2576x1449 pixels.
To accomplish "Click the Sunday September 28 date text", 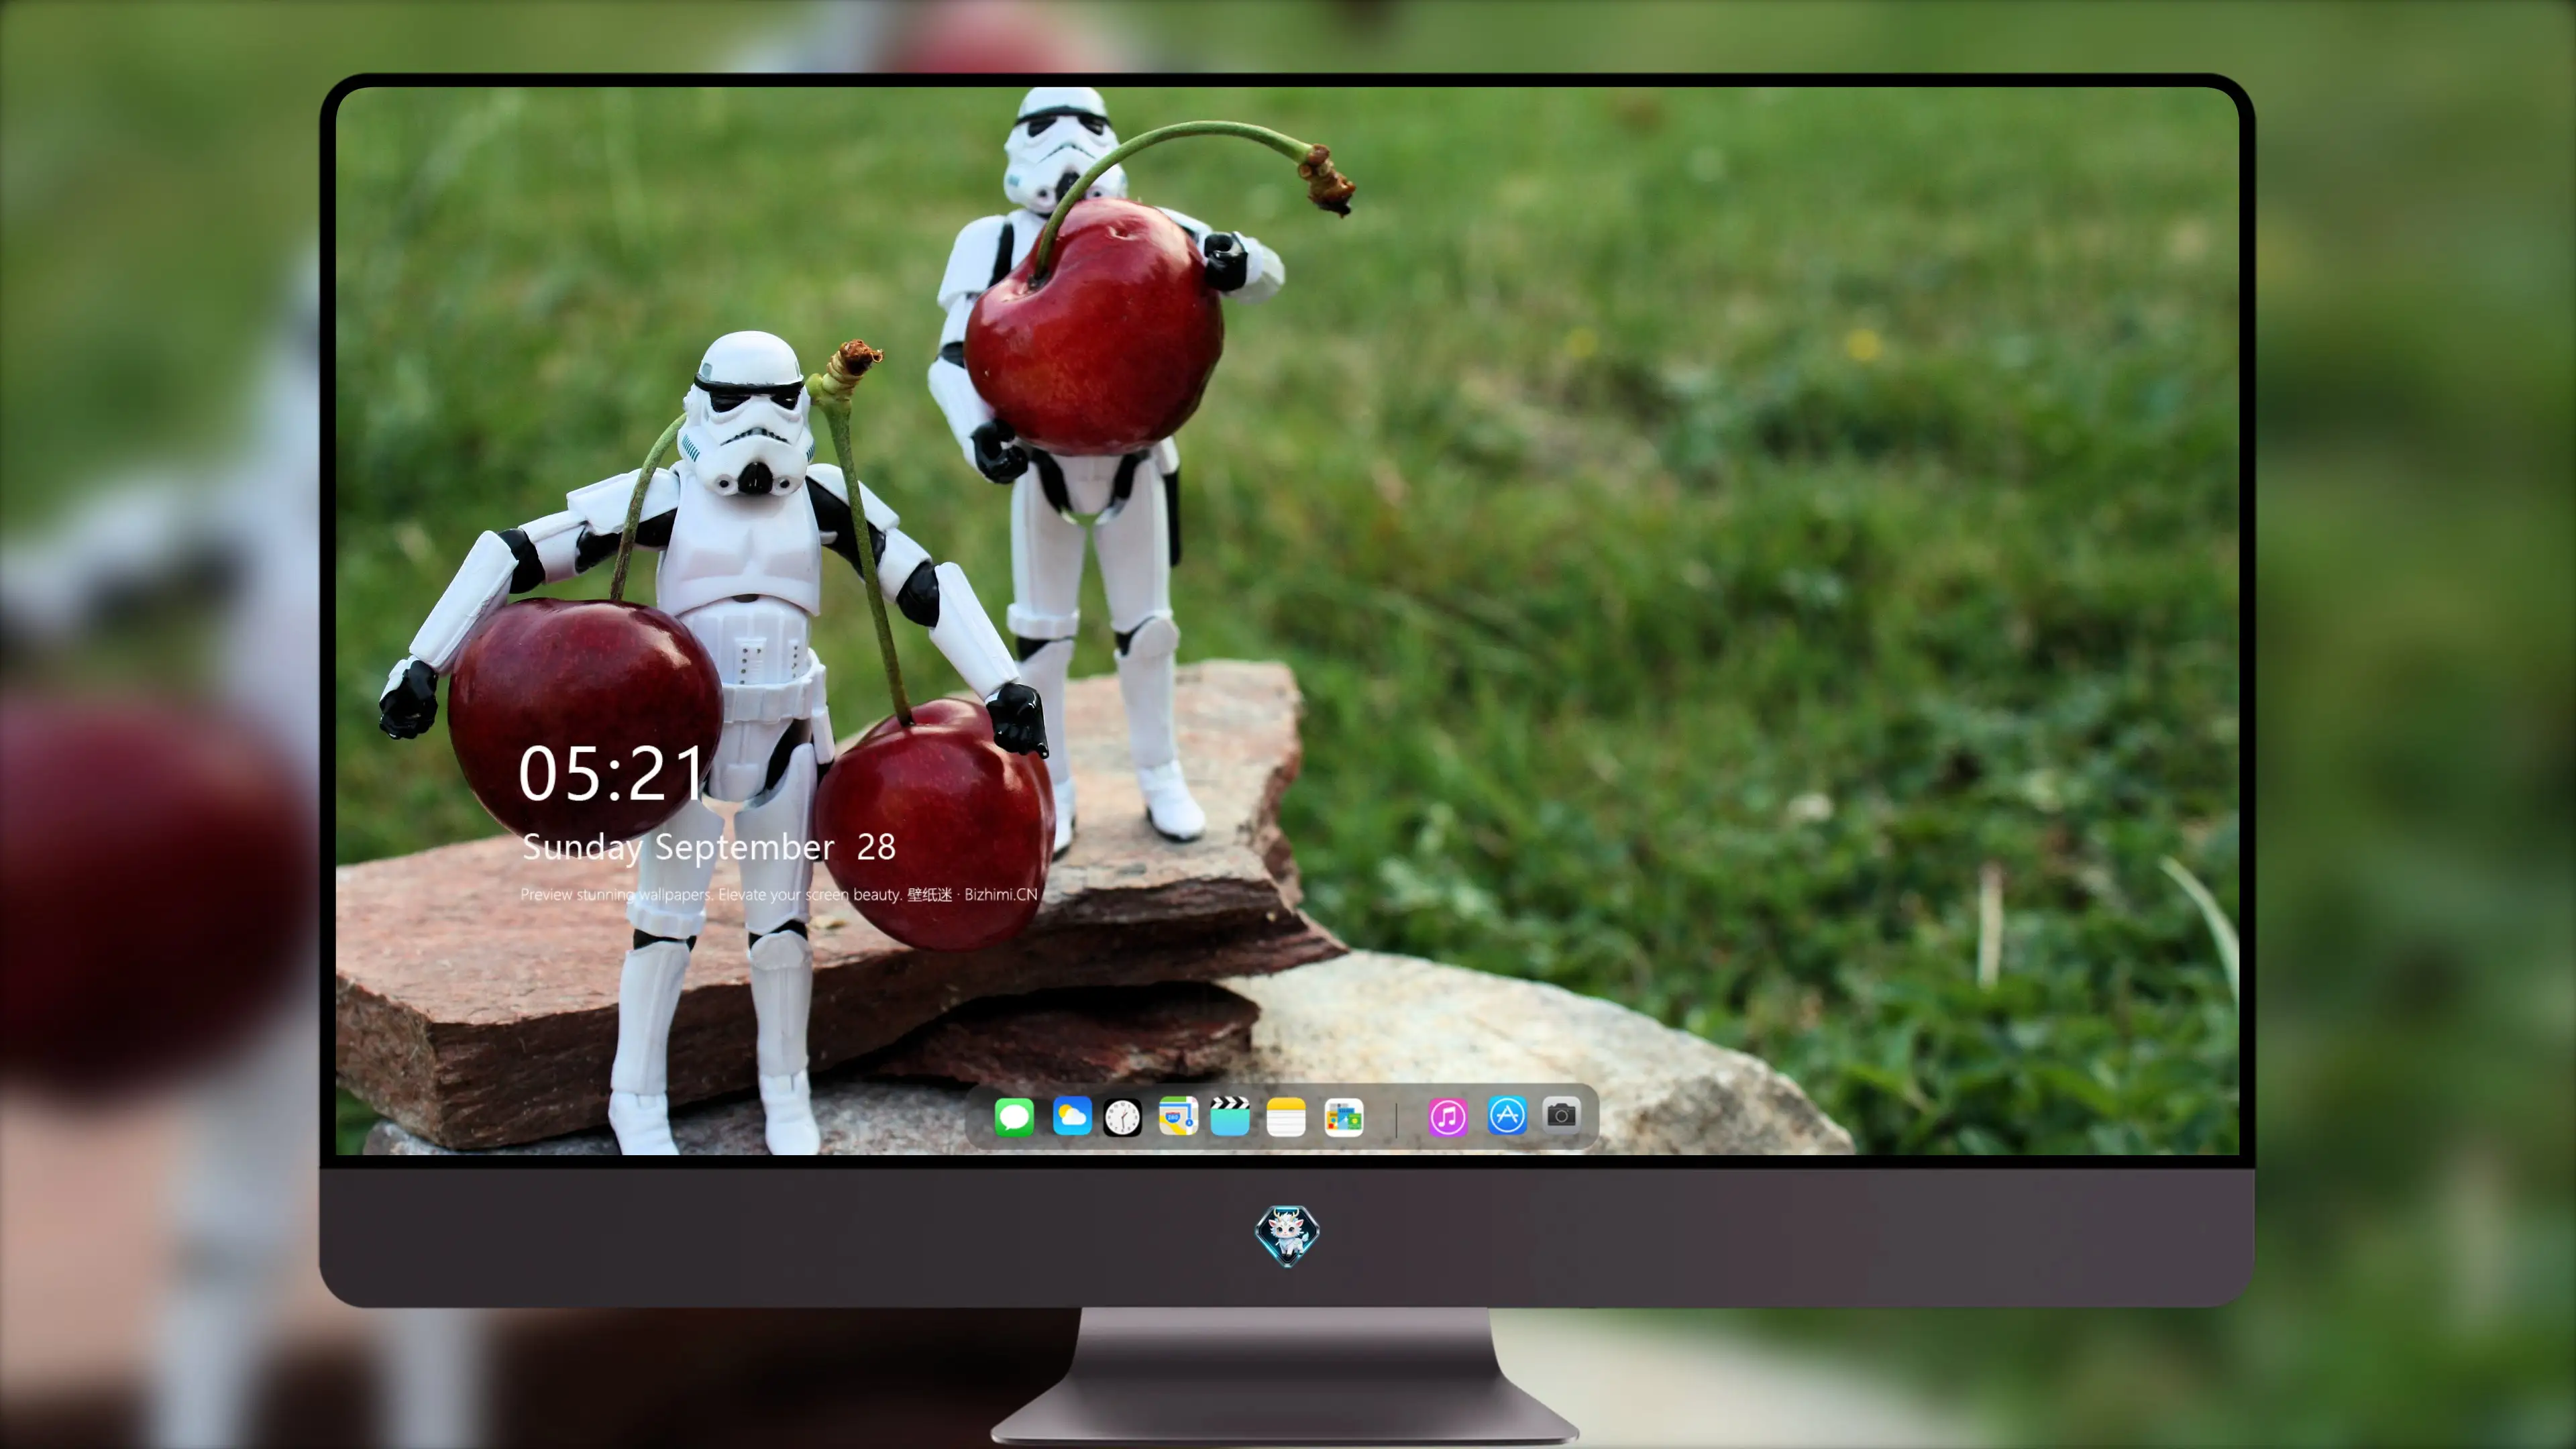I will coord(709,848).
